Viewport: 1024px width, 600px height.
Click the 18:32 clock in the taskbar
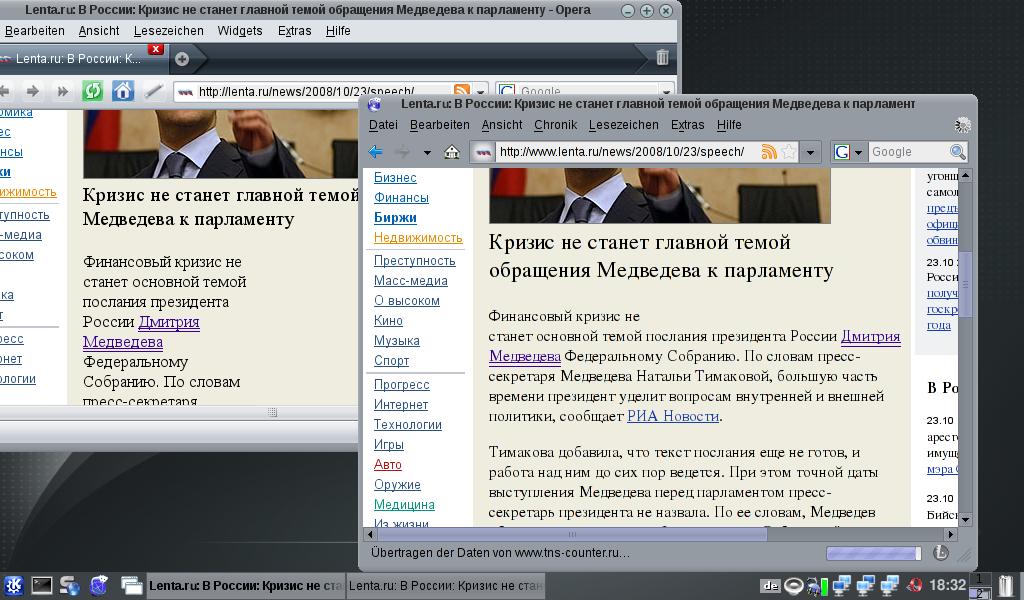[x=947, y=585]
